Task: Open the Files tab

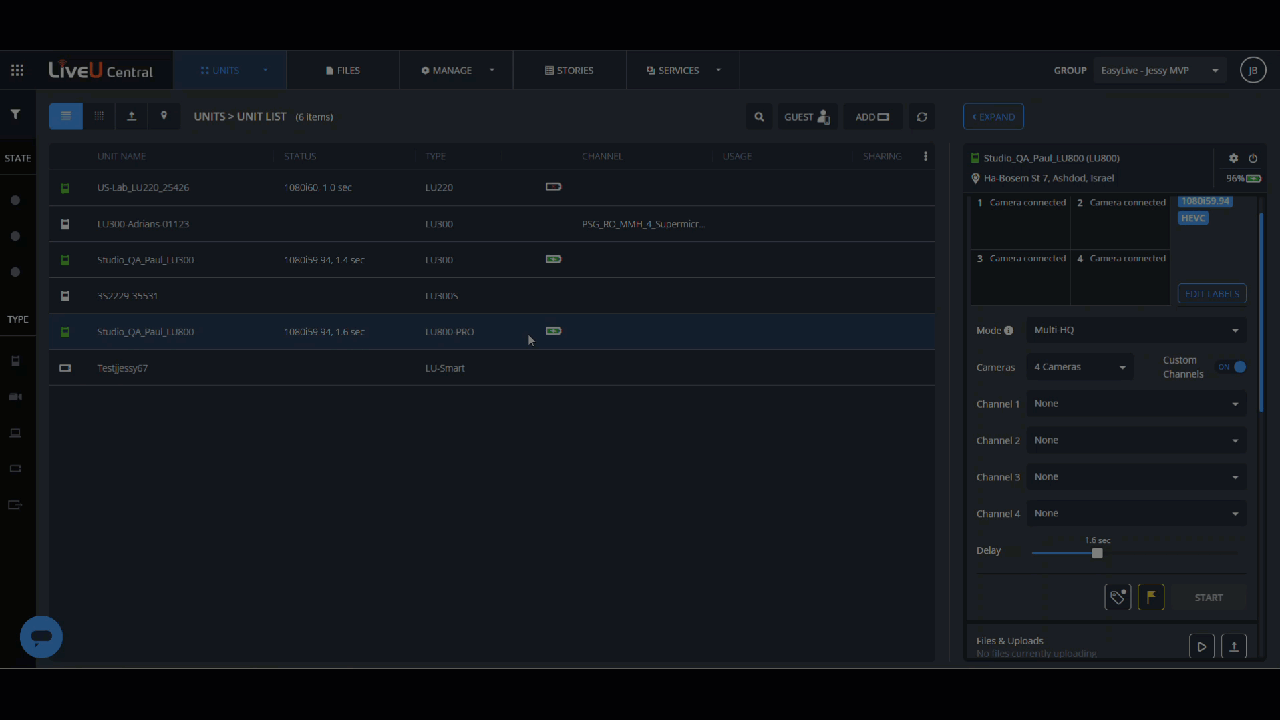Action: [x=343, y=70]
